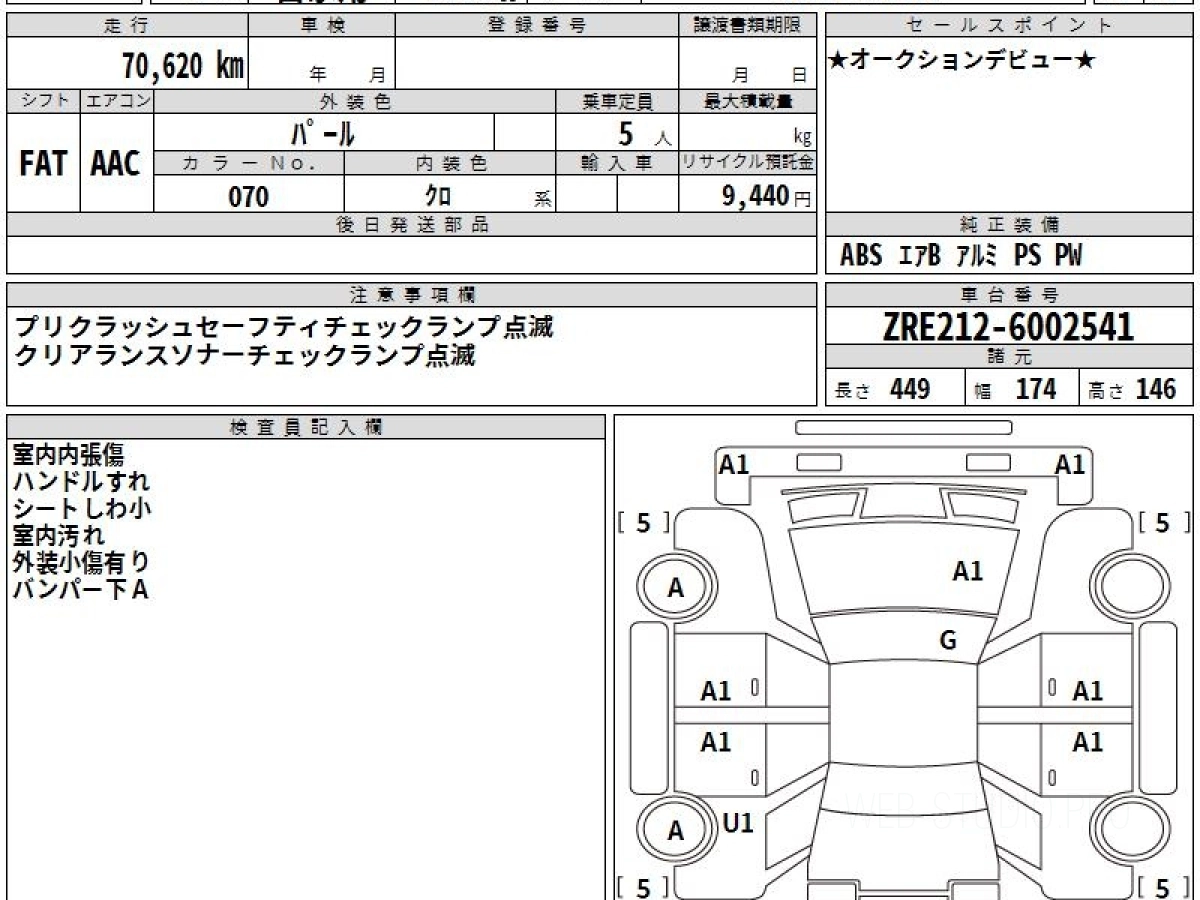
Task: Click the 最大積載量 header
Action: (x=748, y=101)
